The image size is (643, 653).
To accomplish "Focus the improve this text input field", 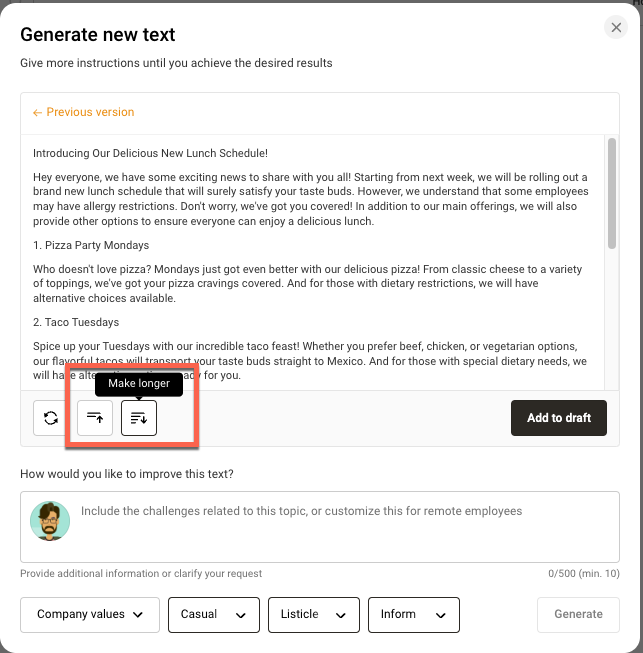I will [340, 525].
